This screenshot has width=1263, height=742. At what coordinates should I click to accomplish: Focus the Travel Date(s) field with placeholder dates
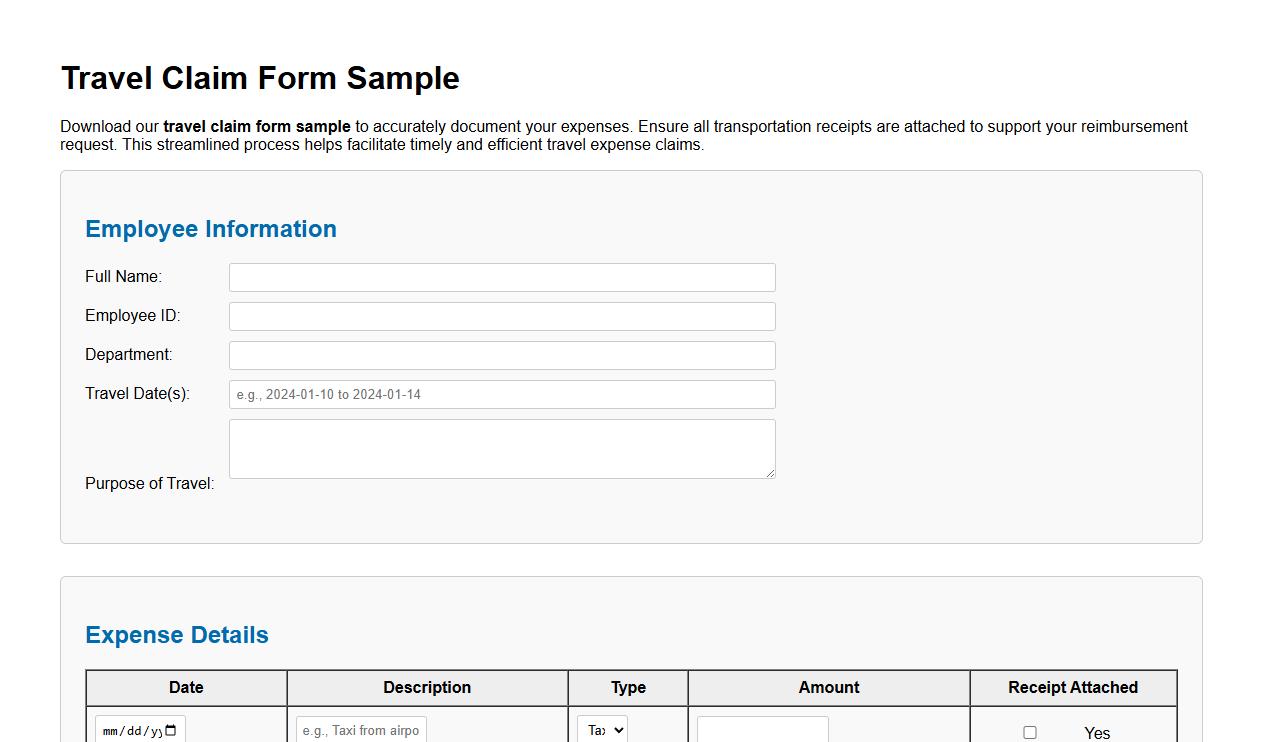tap(502, 394)
